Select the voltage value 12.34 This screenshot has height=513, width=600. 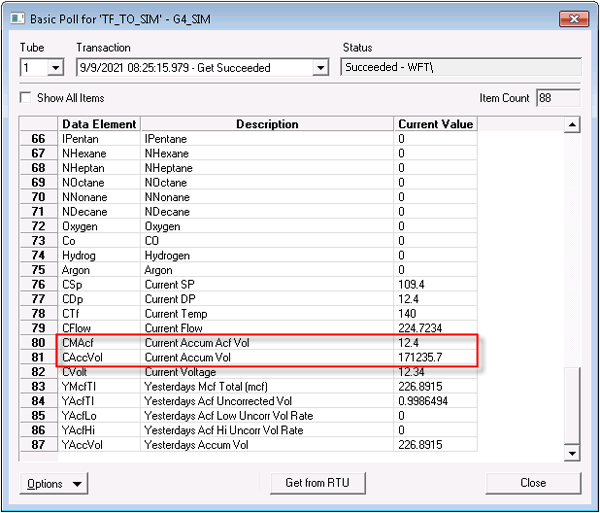435,371
